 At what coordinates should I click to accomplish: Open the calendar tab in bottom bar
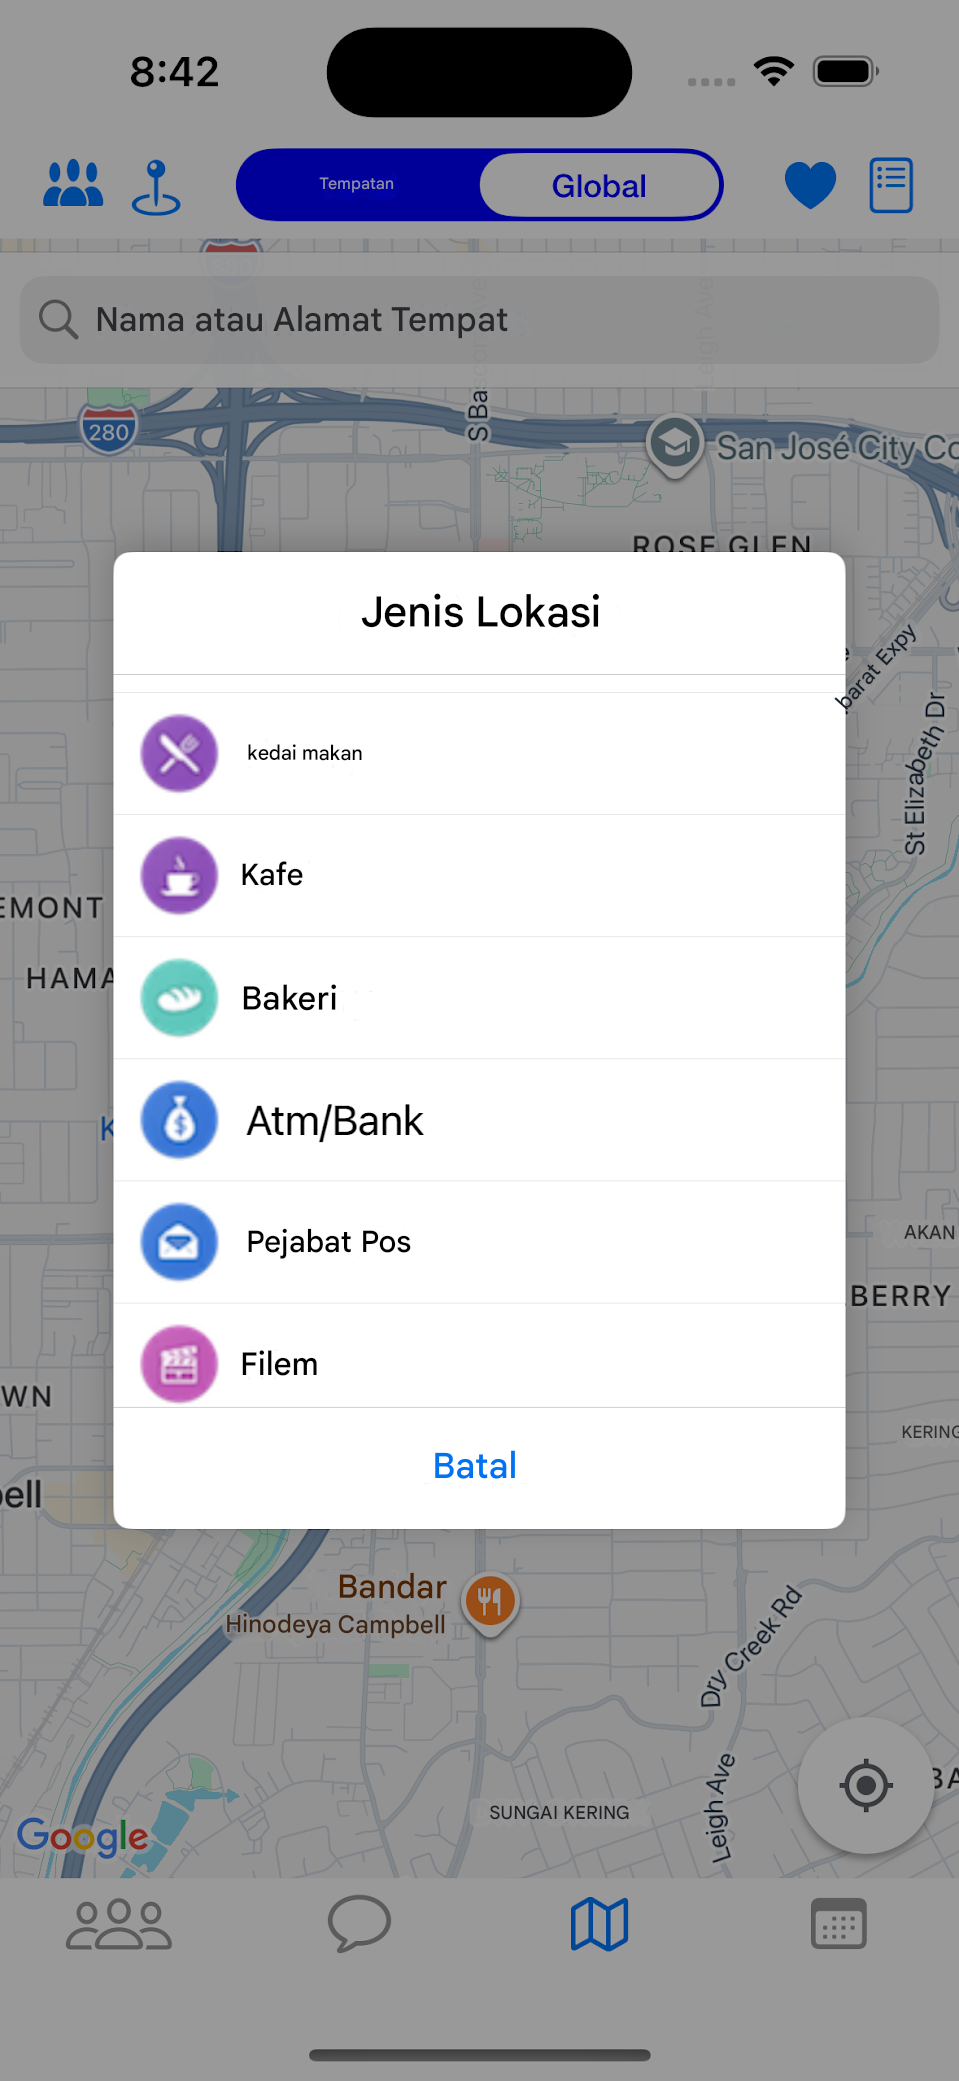point(839,1923)
